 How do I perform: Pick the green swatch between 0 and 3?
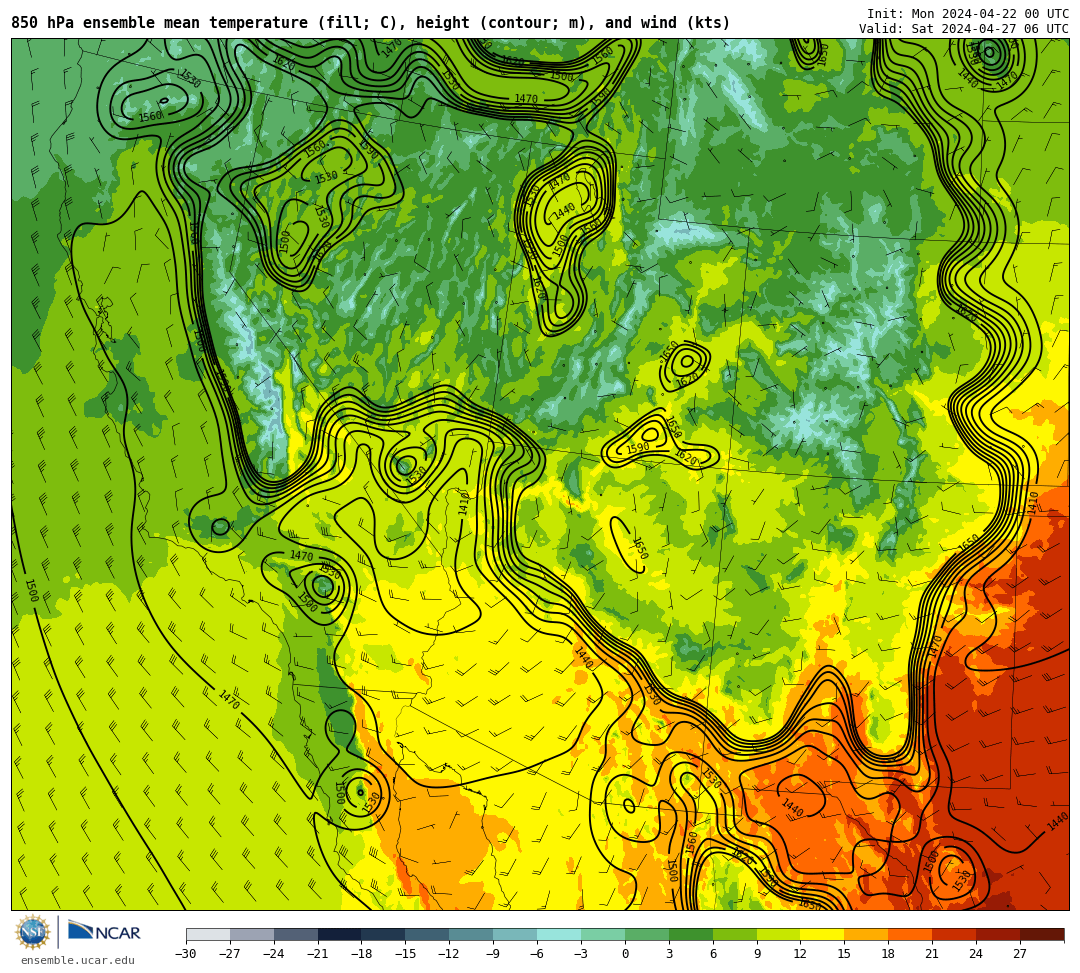pos(647,934)
